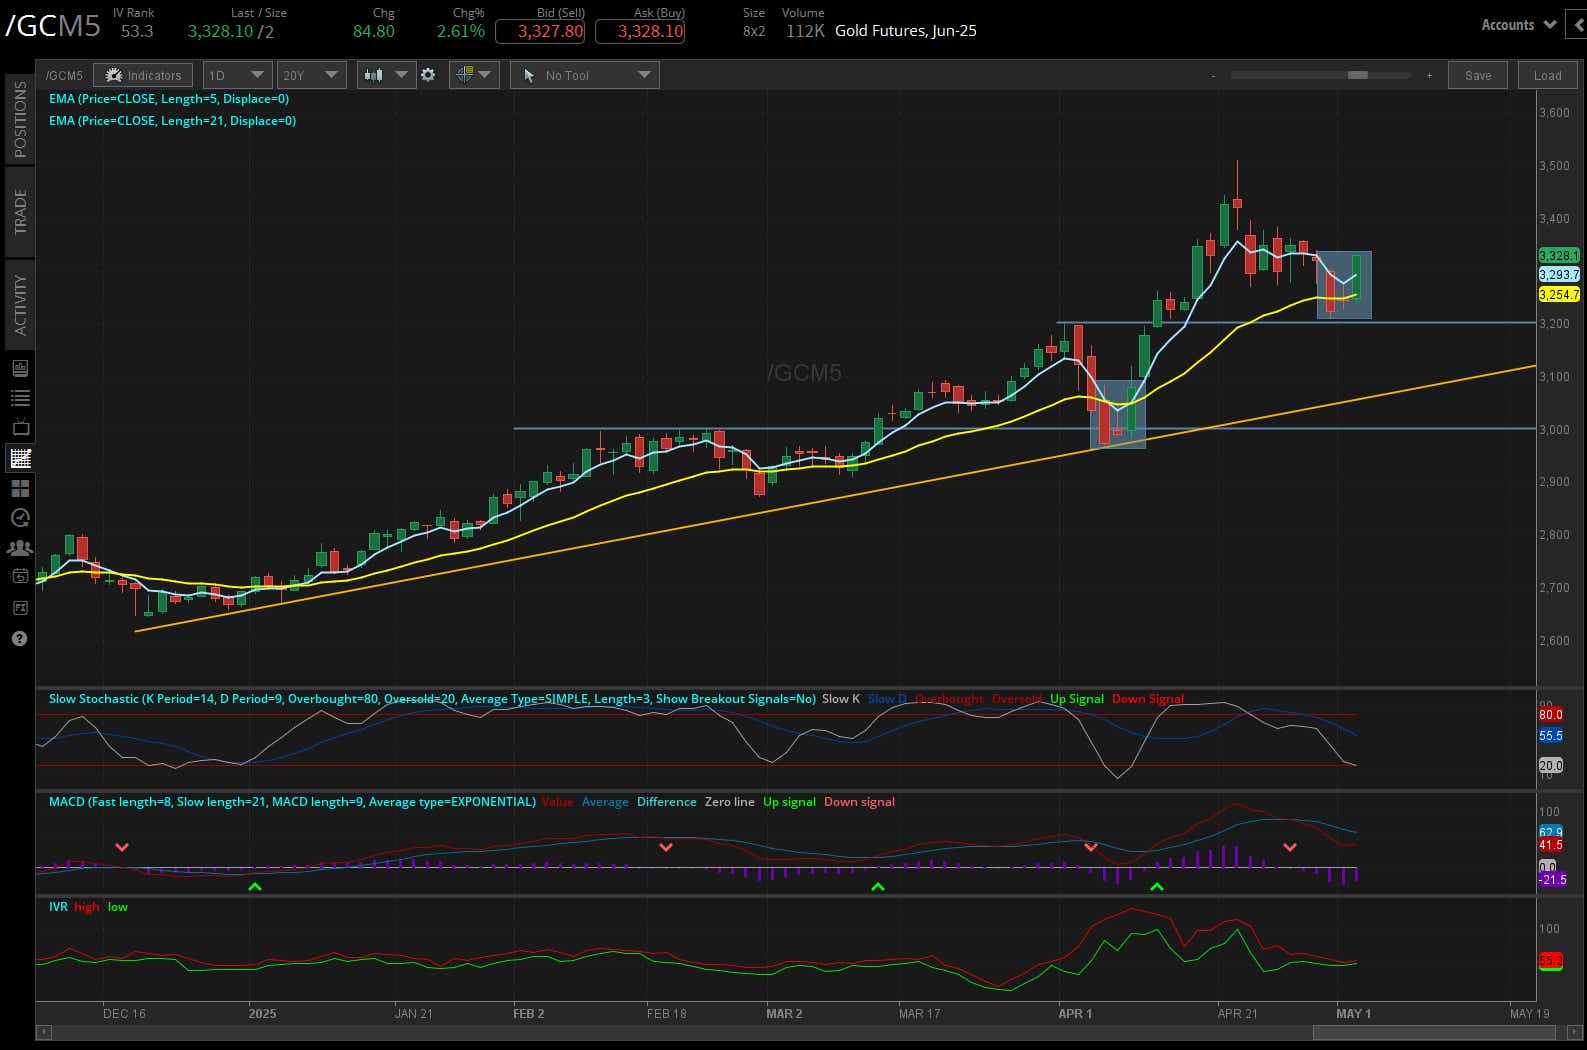Screen dimensions: 1587x1050
Task: Click the Load chart button
Action: [1547, 75]
